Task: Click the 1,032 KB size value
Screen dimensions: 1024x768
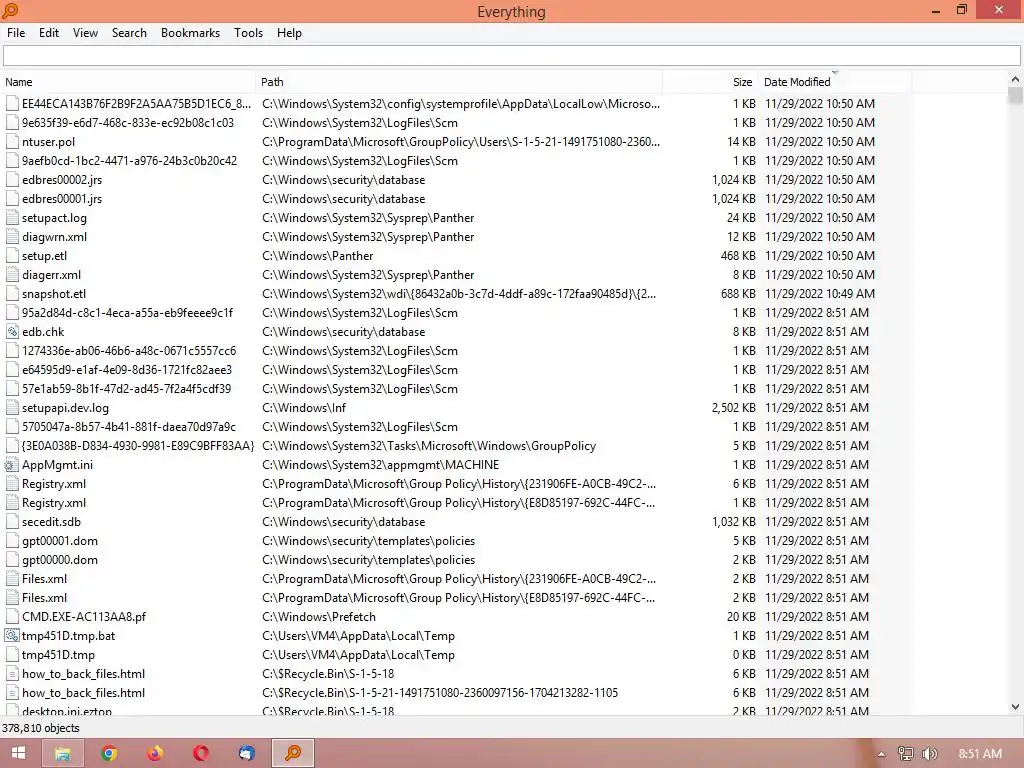Action: pyautogui.click(x=733, y=522)
